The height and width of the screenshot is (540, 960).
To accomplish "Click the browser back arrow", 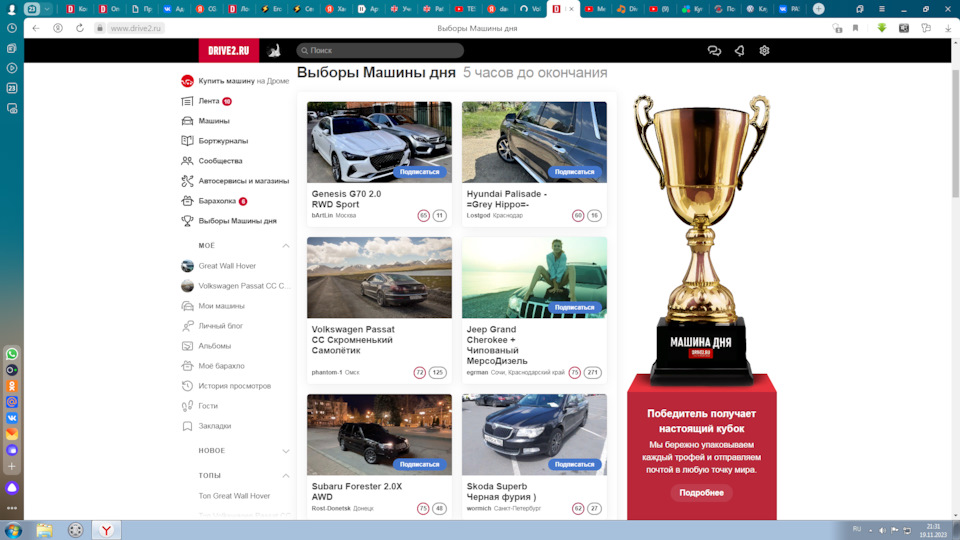I will 36,28.
